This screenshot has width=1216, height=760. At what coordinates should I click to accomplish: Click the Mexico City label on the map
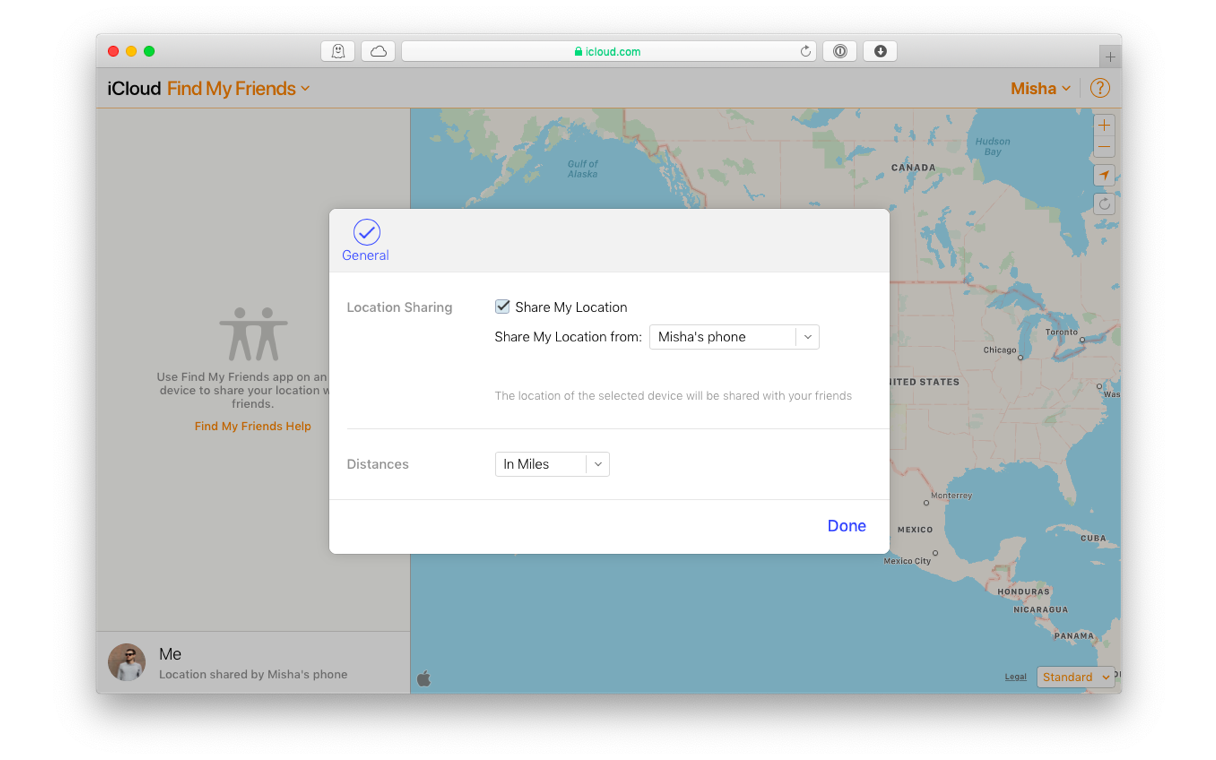point(907,561)
